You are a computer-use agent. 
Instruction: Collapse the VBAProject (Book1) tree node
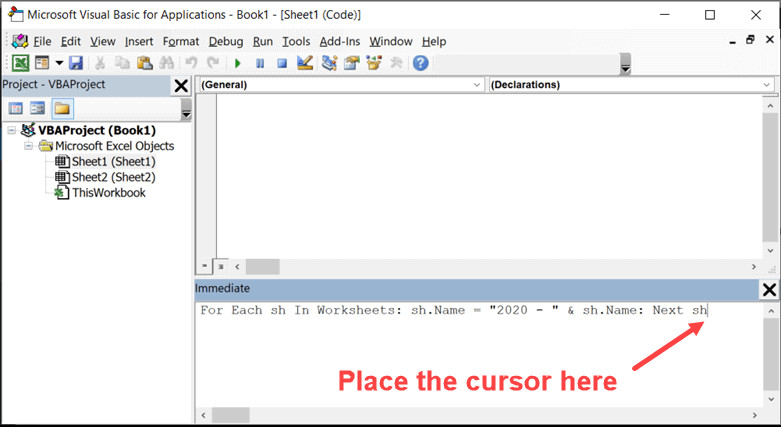11,130
